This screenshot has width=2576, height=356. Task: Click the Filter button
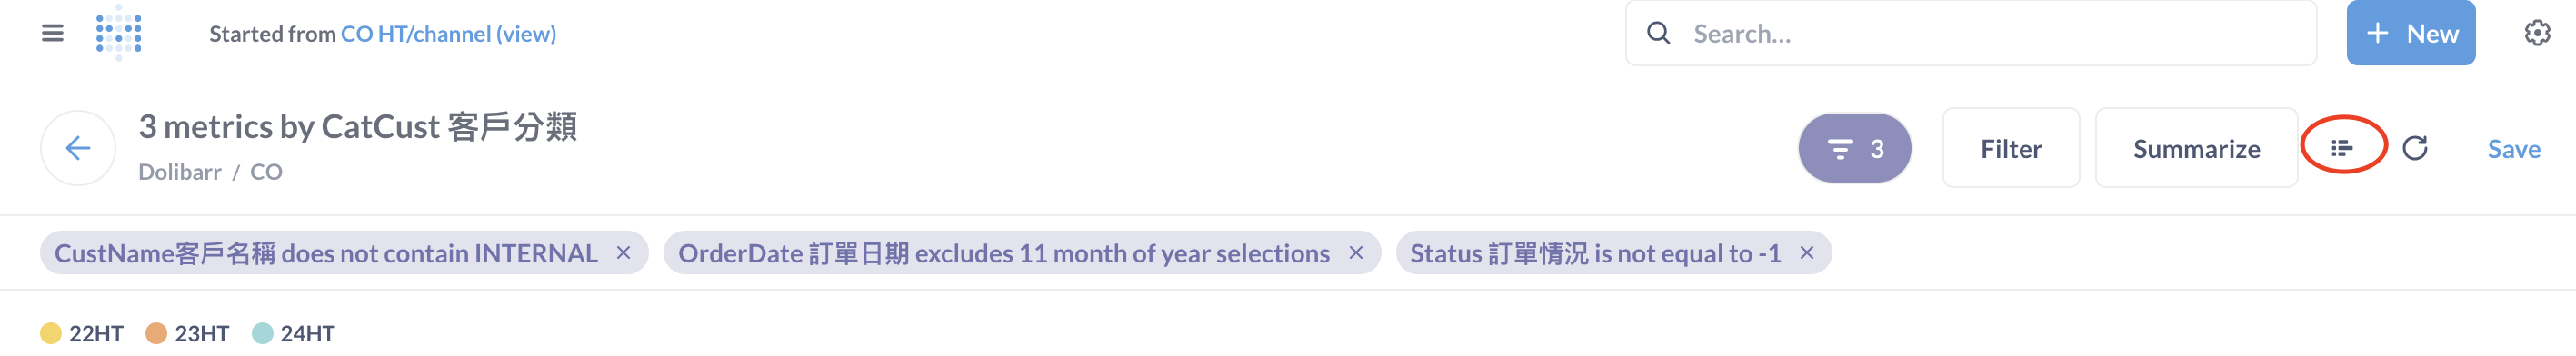[2011, 148]
